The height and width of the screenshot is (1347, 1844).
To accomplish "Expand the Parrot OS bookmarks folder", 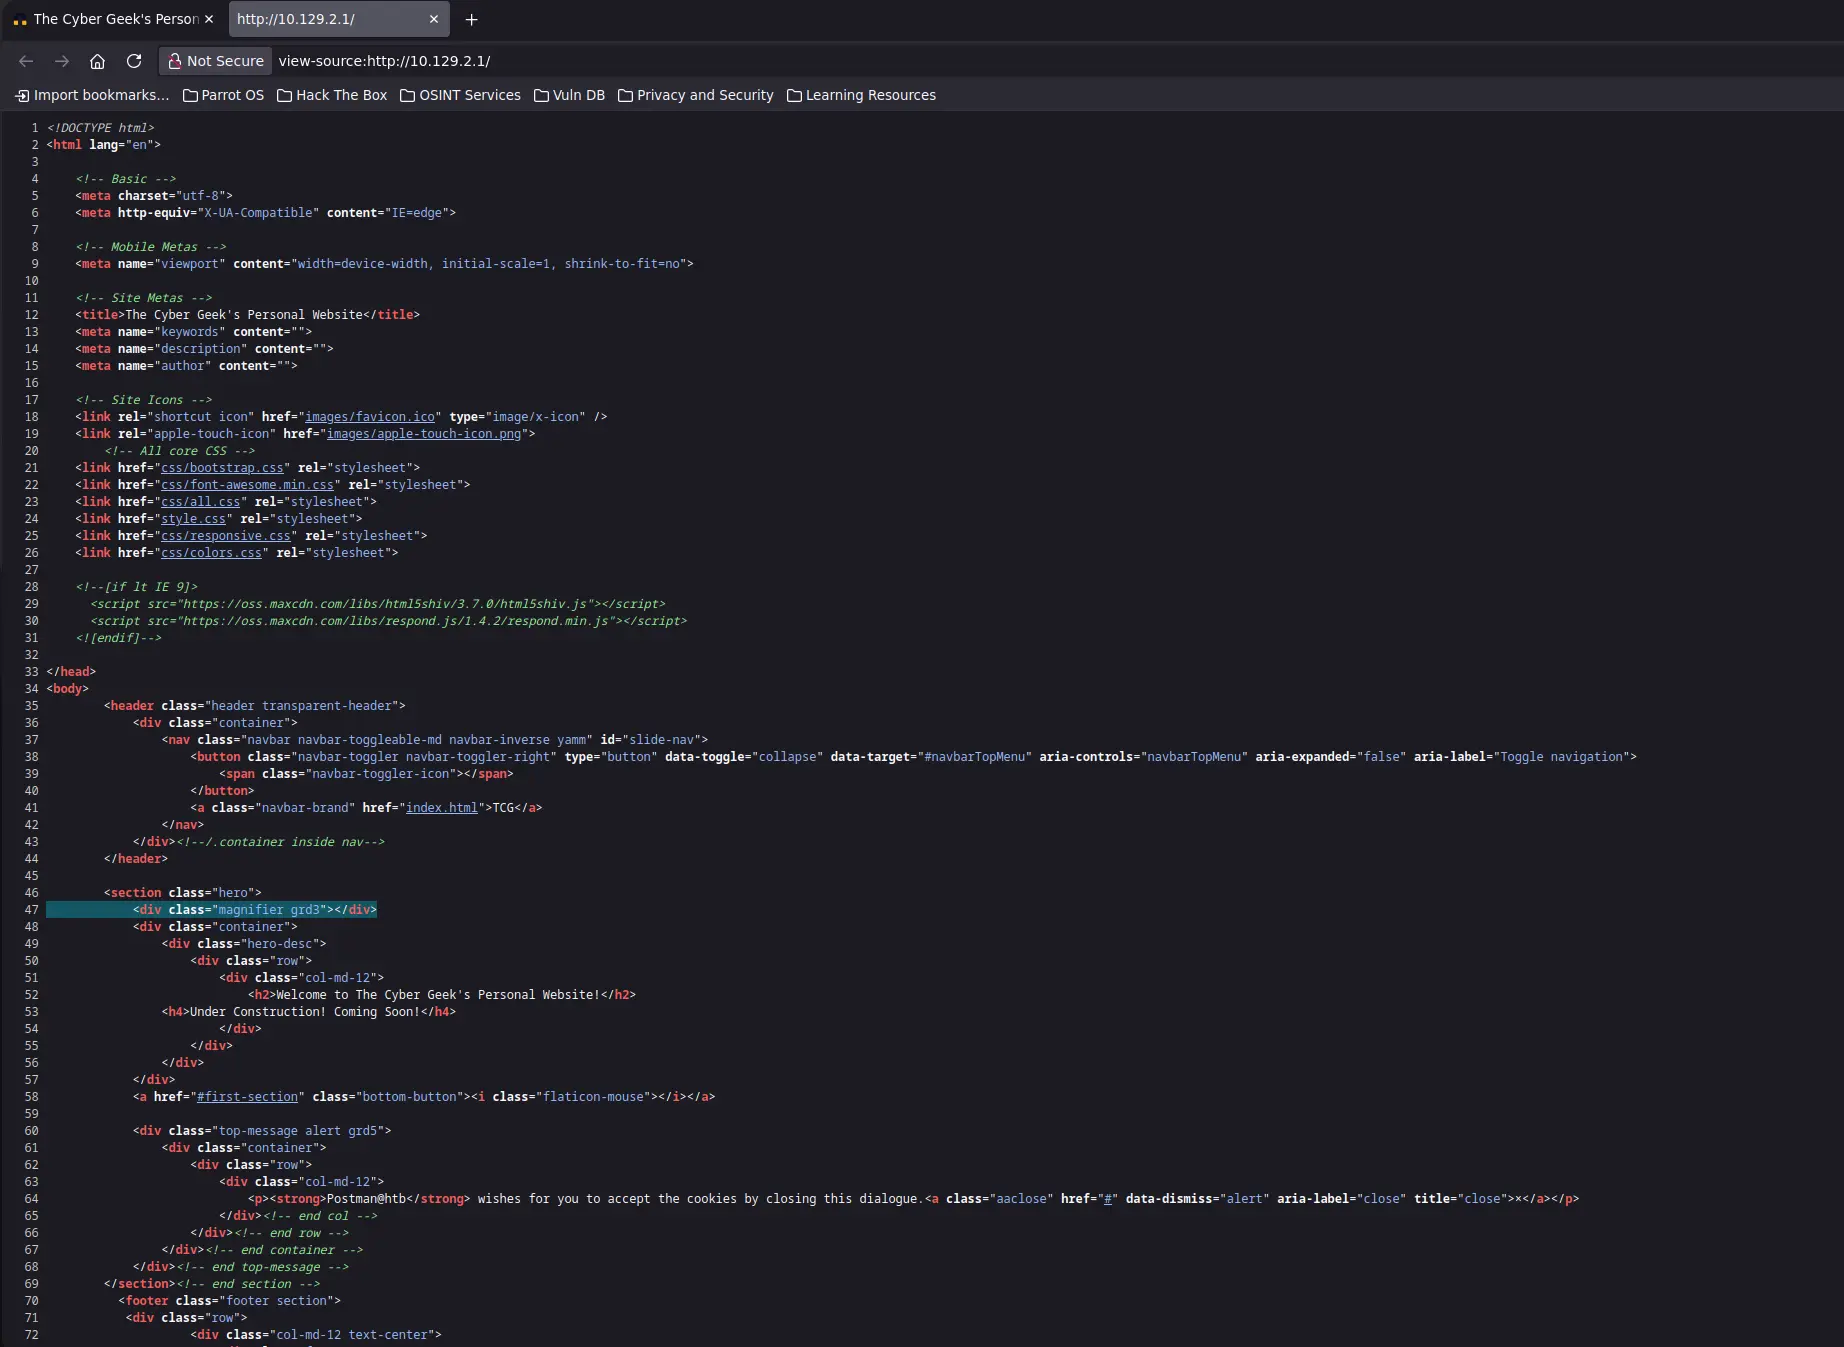I will coord(224,95).
